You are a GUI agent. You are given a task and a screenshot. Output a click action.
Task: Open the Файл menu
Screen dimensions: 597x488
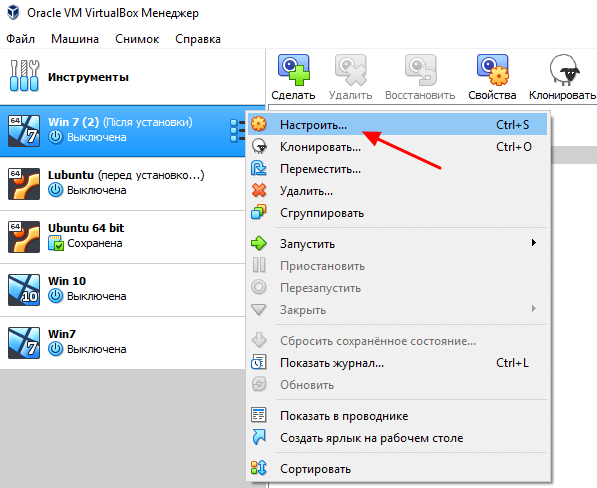pyautogui.click(x=21, y=39)
